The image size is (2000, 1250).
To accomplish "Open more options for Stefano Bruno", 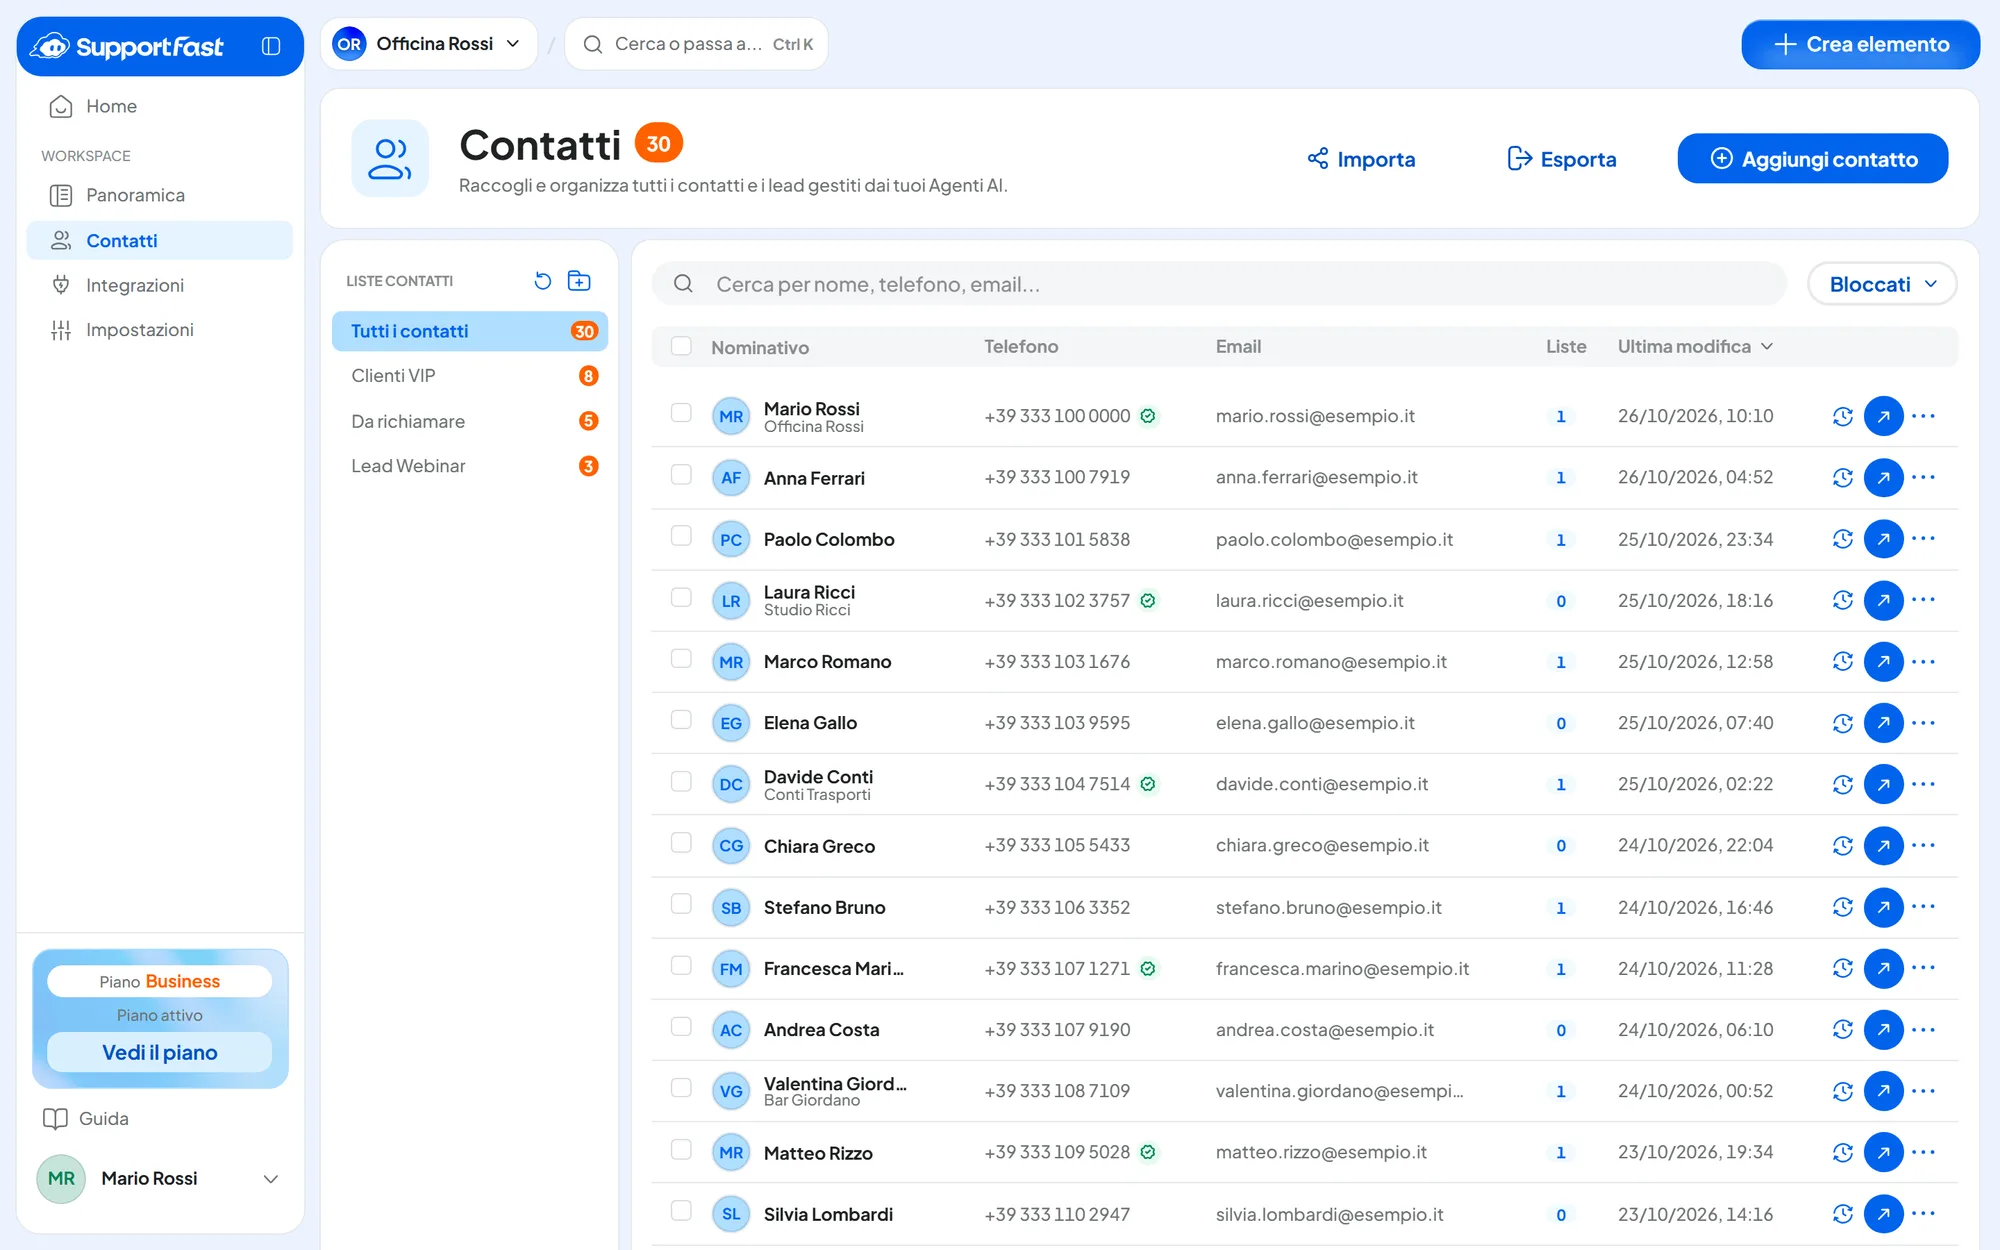I will point(1924,907).
